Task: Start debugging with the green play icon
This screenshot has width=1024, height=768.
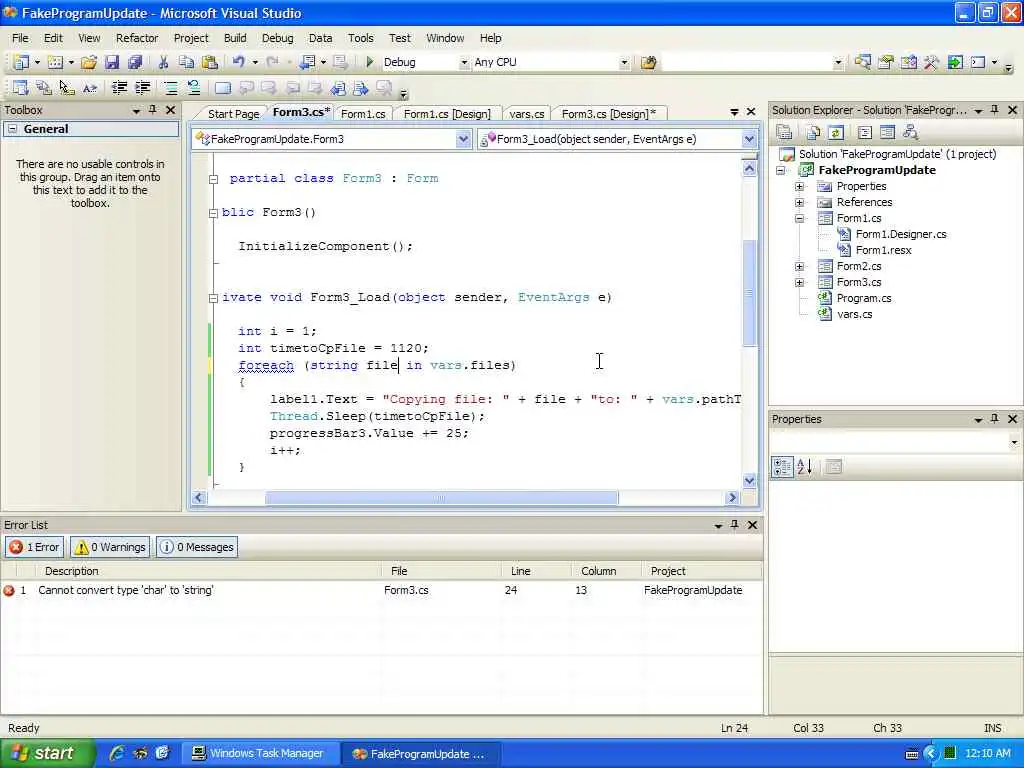Action: click(369, 62)
